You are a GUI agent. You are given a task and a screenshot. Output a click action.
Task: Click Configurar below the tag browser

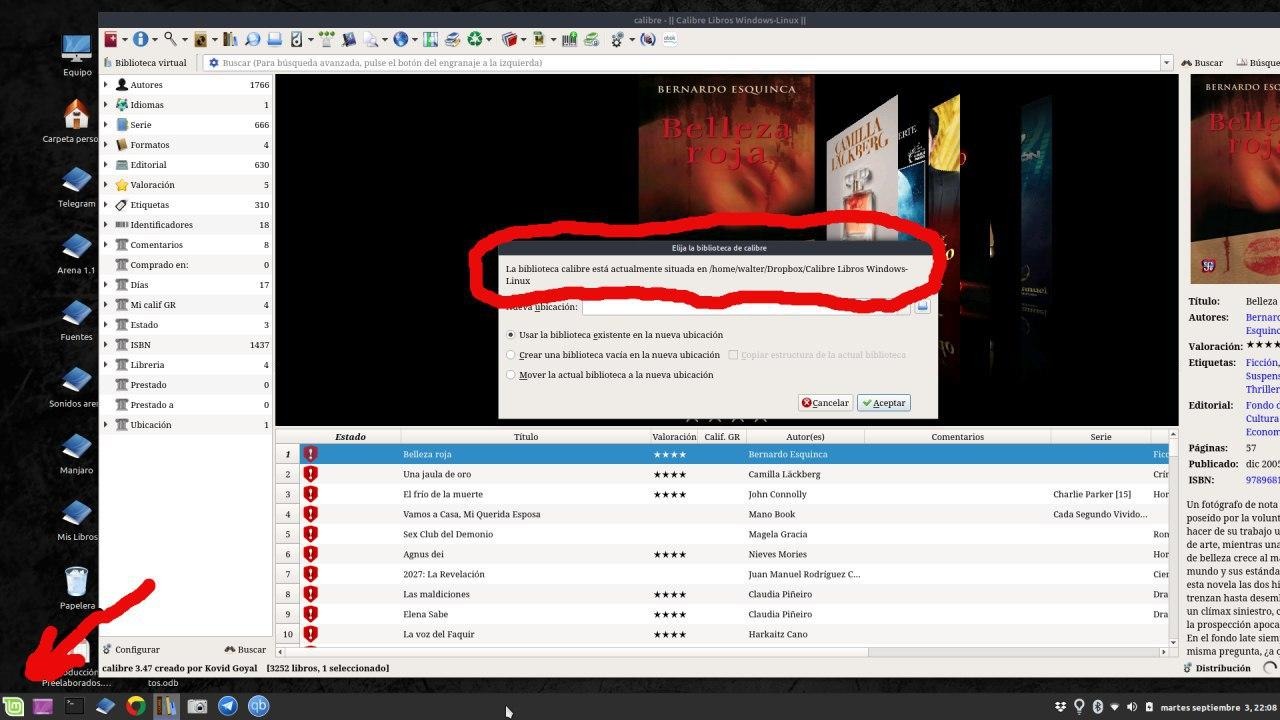131,649
